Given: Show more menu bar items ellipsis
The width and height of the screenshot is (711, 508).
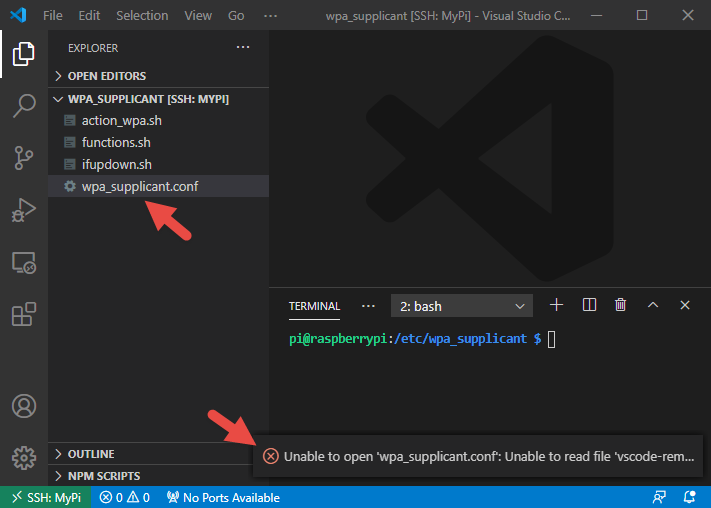Looking at the screenshot, I should 270,16.
